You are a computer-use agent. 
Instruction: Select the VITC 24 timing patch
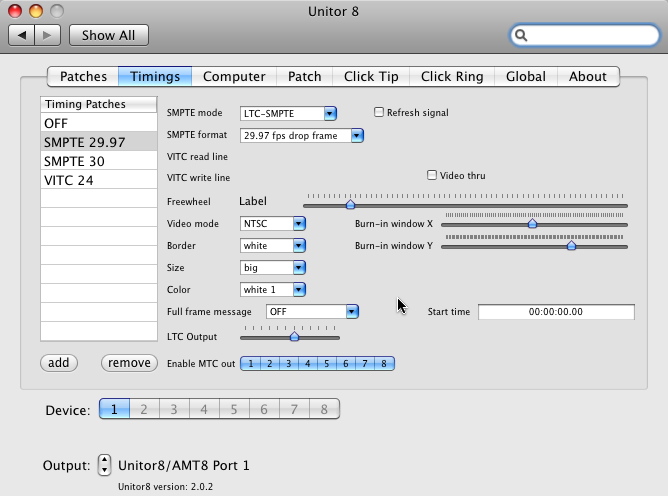click(99, 180)
